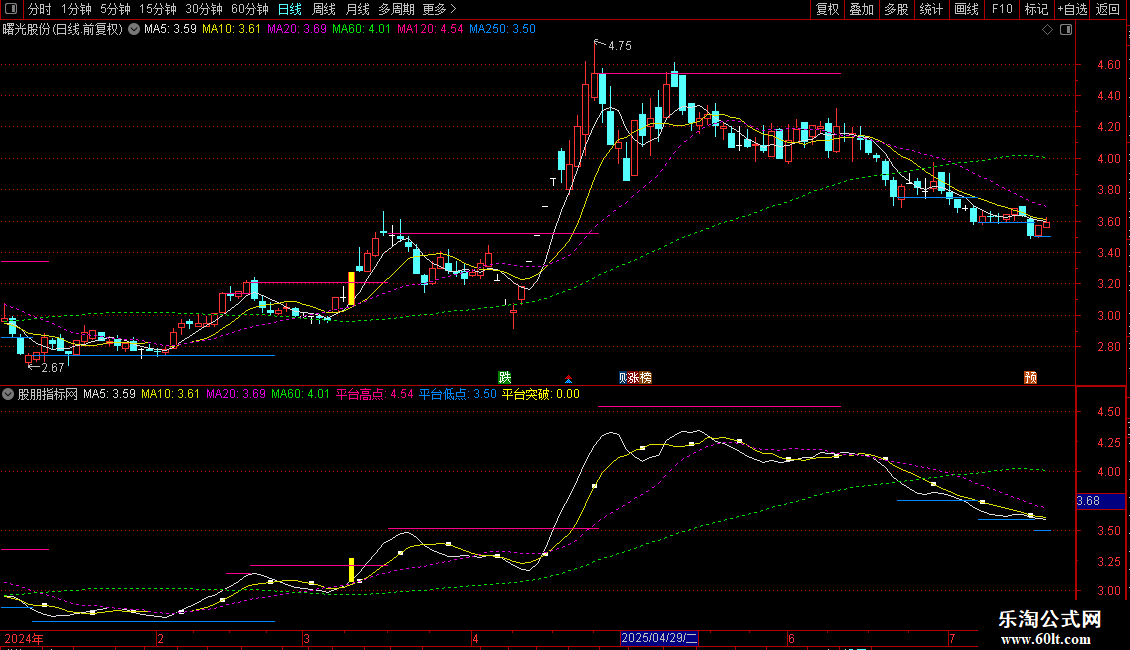
Task: Click the 2.67 low price annotation
Action: [53, 368]
